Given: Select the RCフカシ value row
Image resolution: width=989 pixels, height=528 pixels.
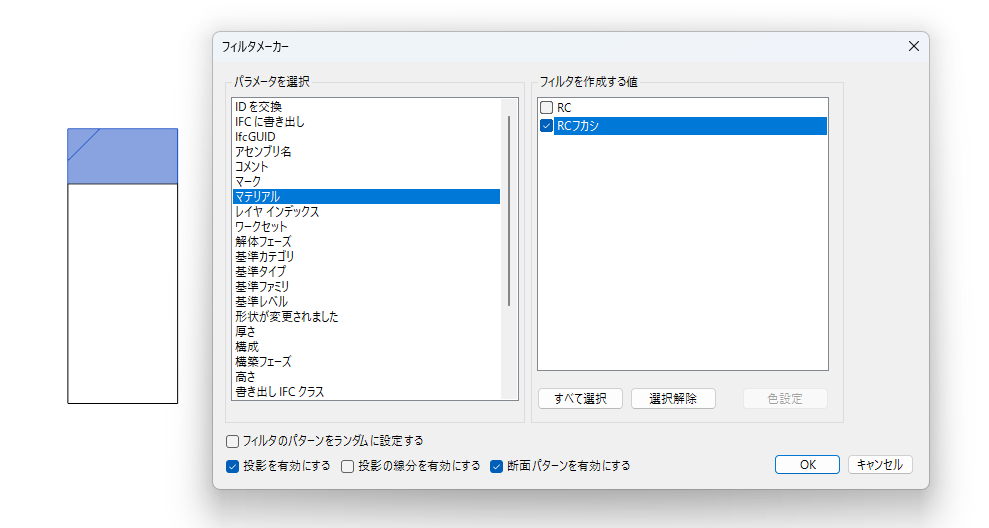Looking at the screenshot, I should [691, 126].
